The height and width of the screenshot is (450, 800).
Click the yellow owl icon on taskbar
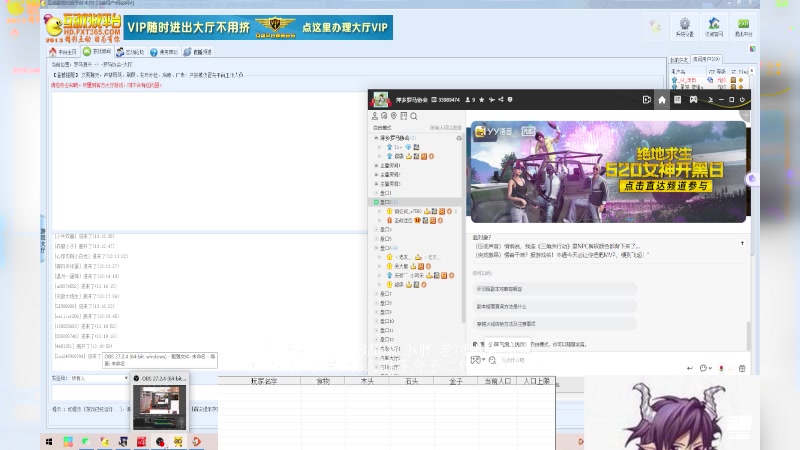[x=178, y=442]
